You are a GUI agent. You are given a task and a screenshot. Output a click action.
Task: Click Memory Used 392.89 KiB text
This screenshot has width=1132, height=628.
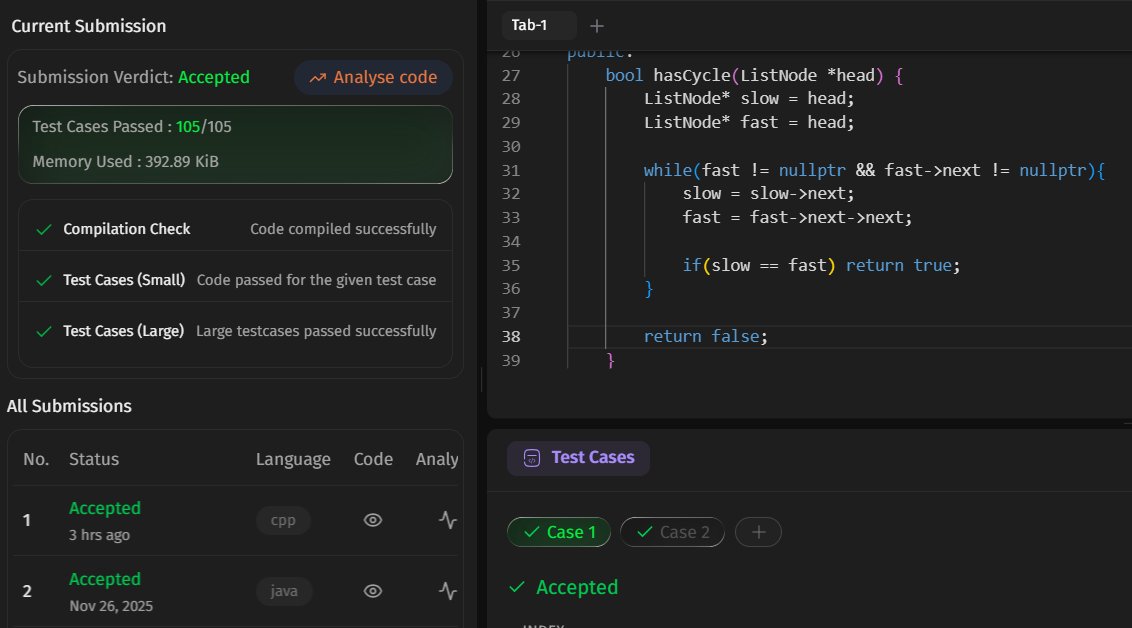pos(125,162)
